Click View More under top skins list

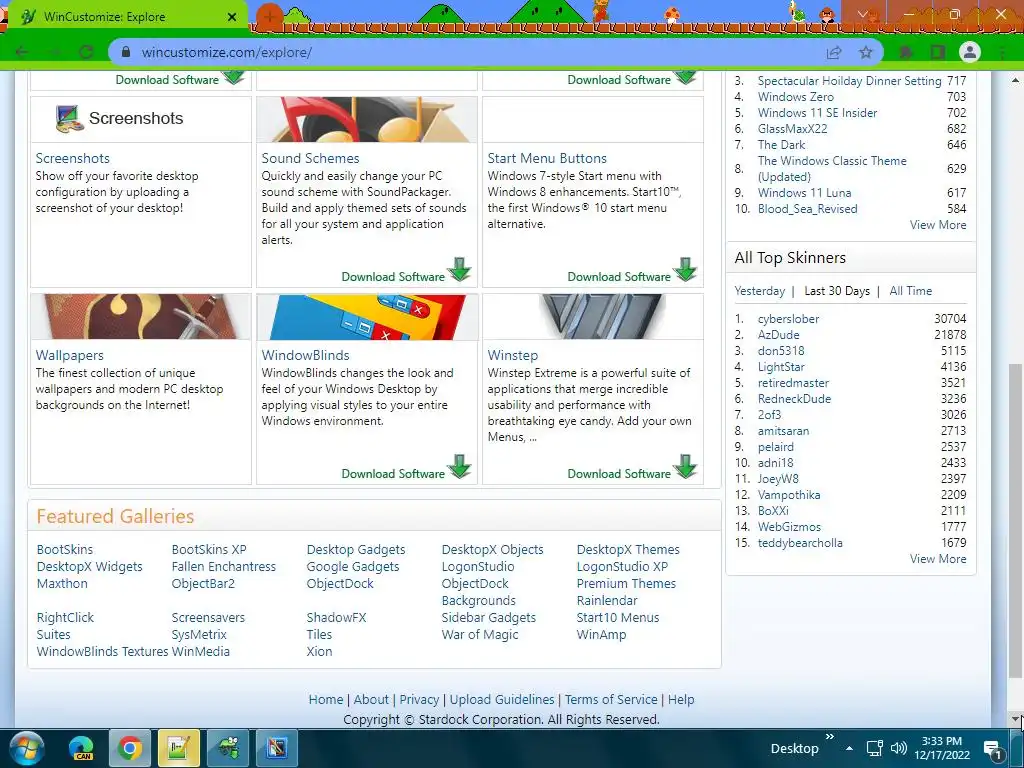coord(938,225)
